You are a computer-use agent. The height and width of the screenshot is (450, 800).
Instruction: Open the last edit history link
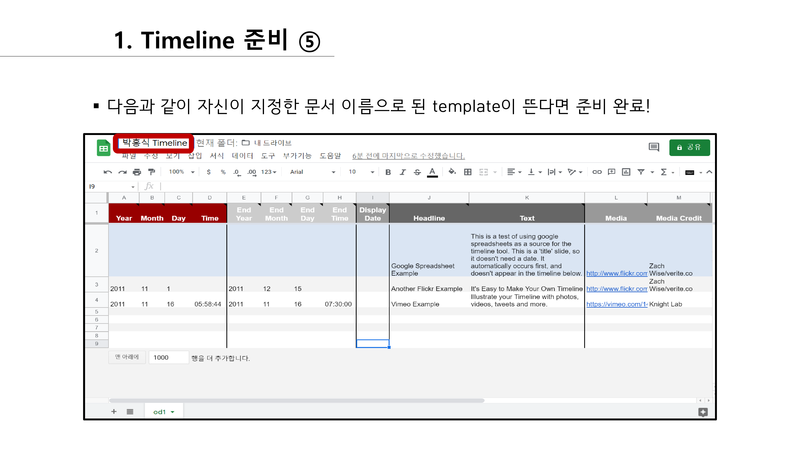pos(408,156)
